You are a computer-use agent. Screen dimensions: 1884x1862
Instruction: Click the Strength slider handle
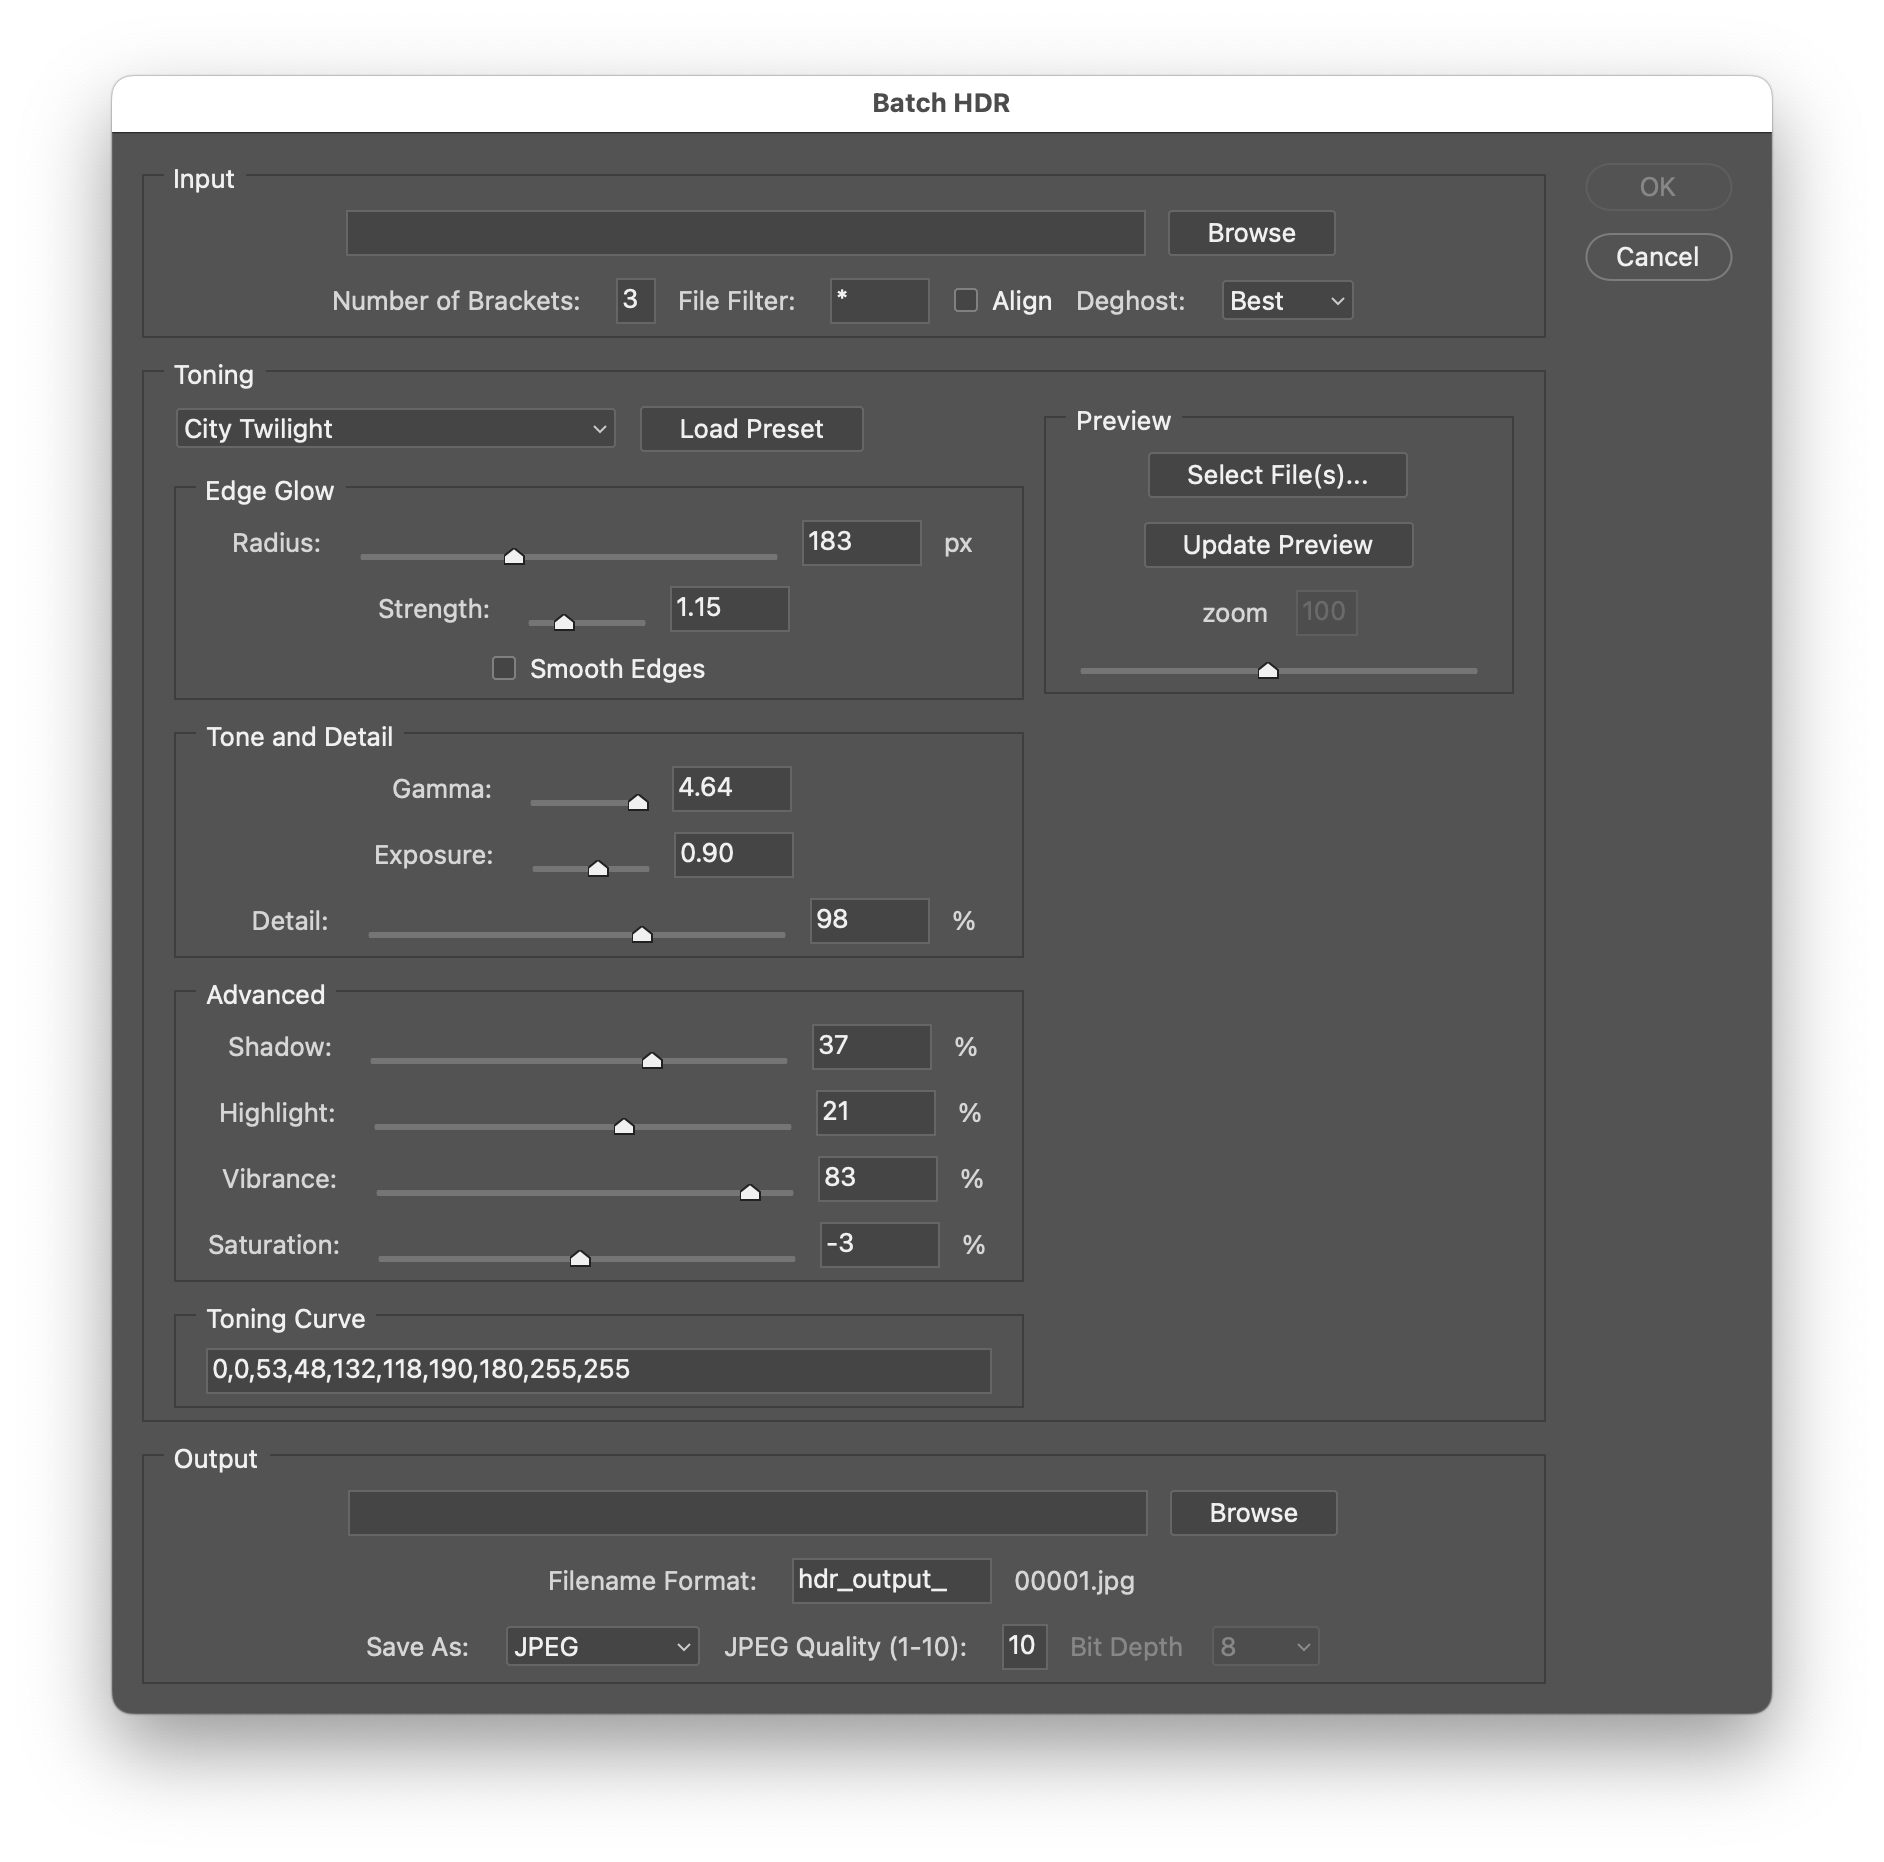(564, 623)
